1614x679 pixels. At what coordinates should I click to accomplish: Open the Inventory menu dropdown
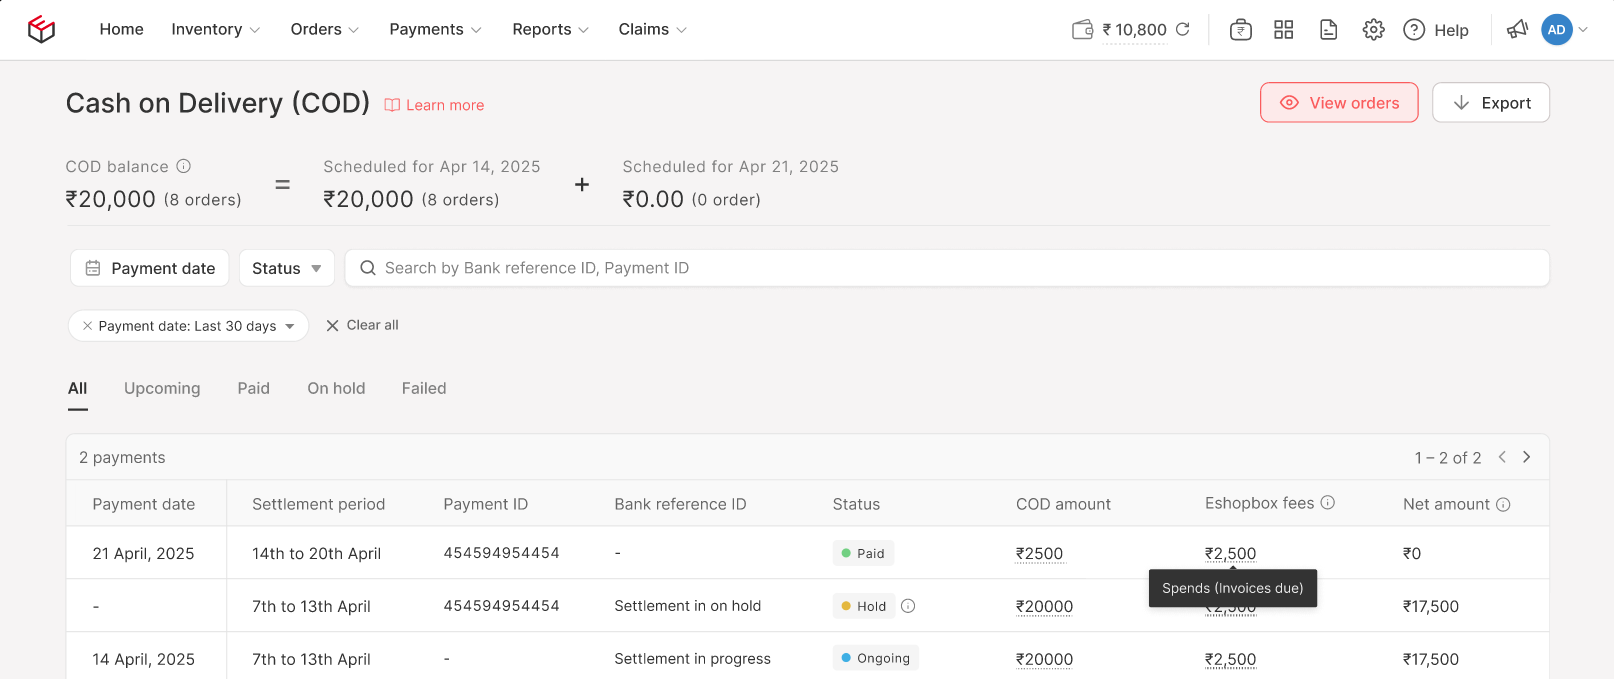(x=215, y=30)
